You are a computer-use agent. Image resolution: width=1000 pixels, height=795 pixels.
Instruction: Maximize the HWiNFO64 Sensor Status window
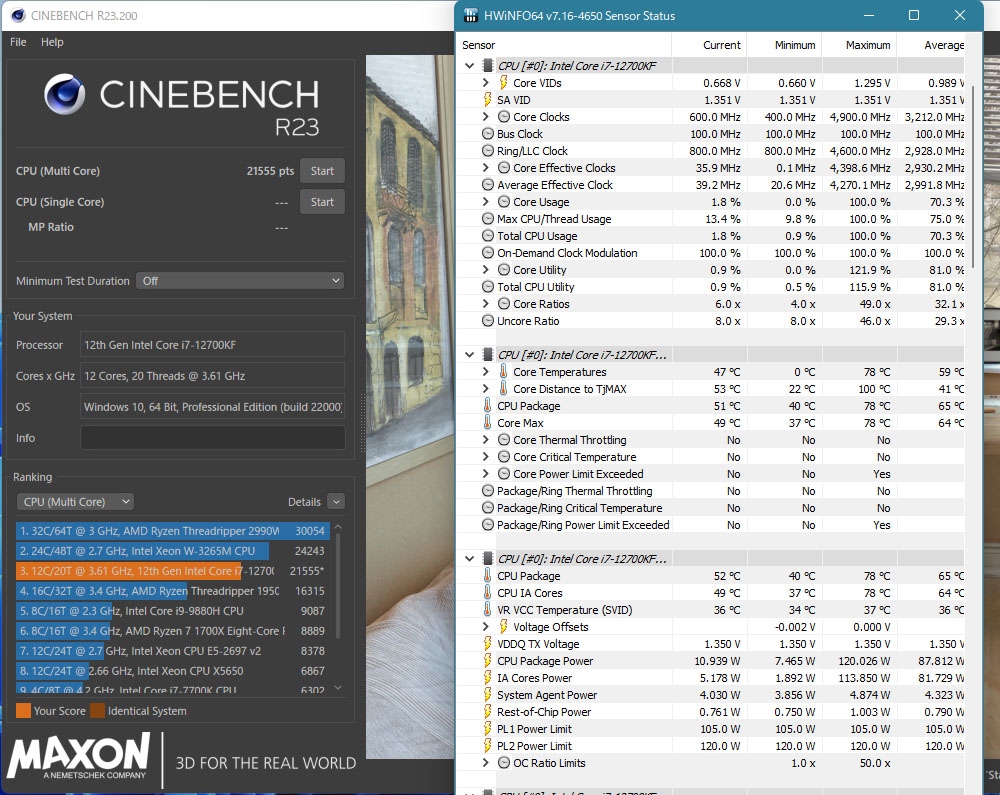click(914, 15)
